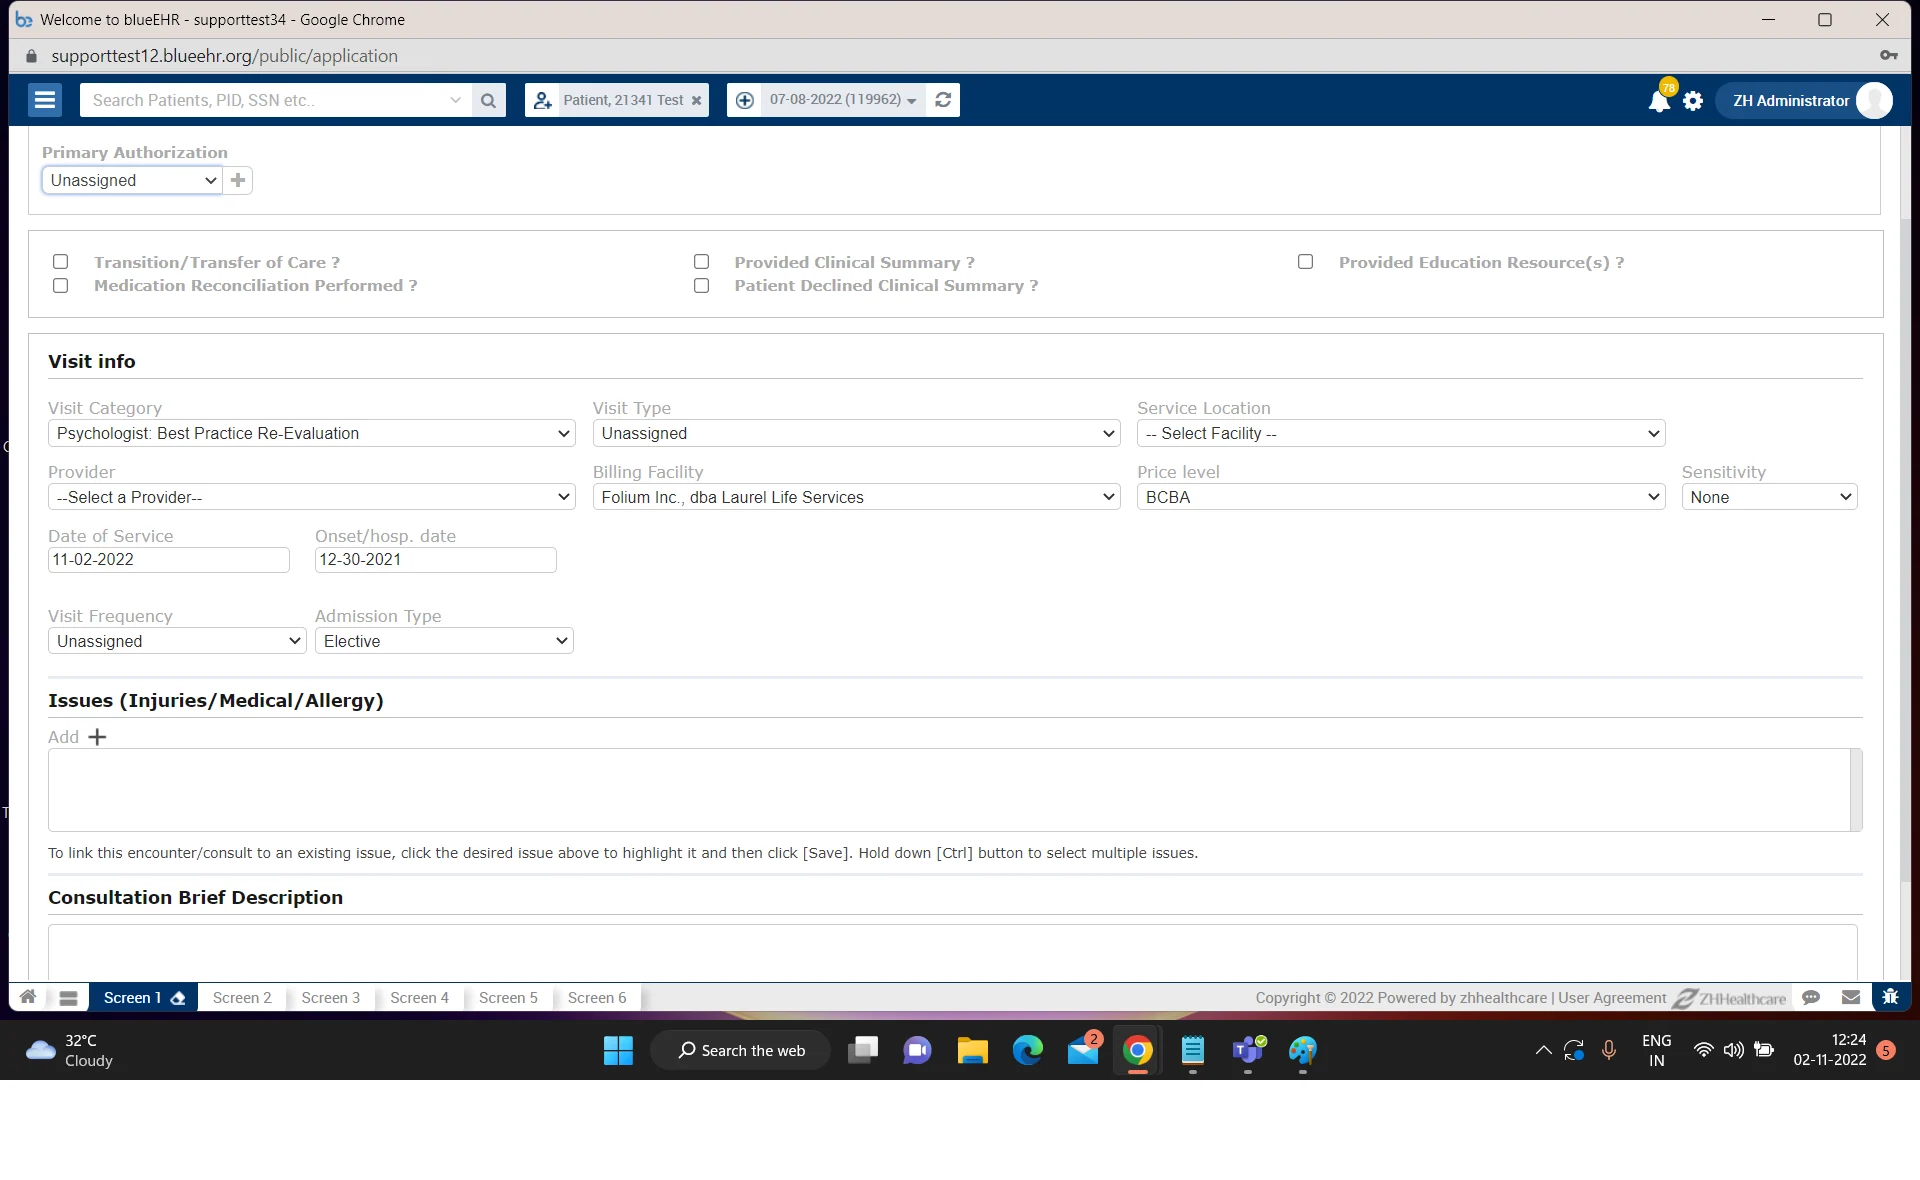The height and width of the screenshot is (1180, 1920).
Task: Check Medication Reconciliation Performed
Action: 60,285
